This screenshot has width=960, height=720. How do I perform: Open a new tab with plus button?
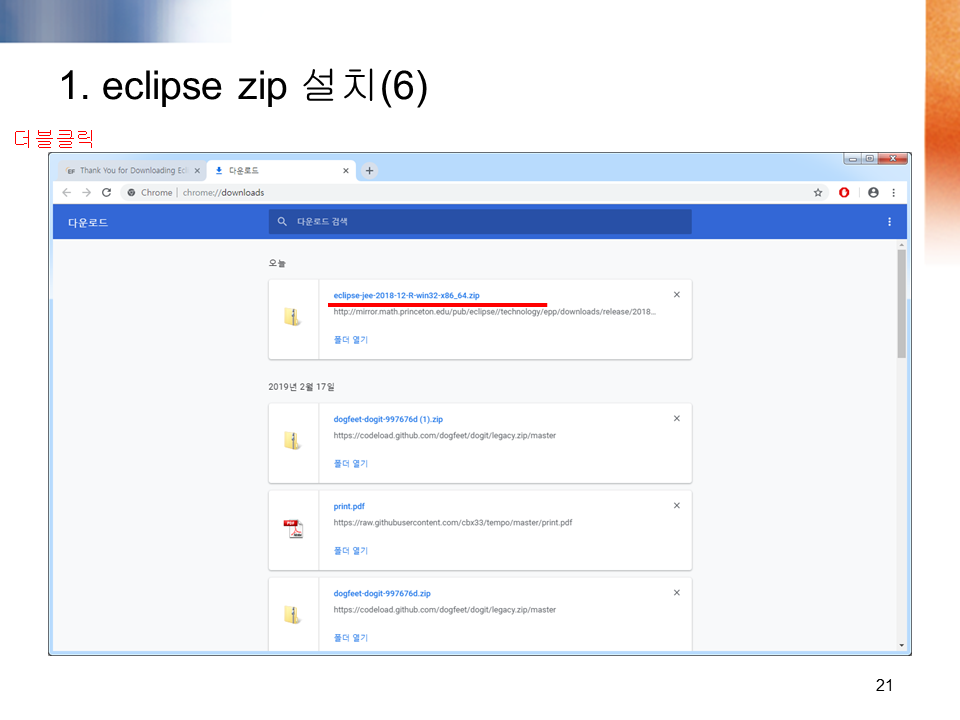coord(369,170)
